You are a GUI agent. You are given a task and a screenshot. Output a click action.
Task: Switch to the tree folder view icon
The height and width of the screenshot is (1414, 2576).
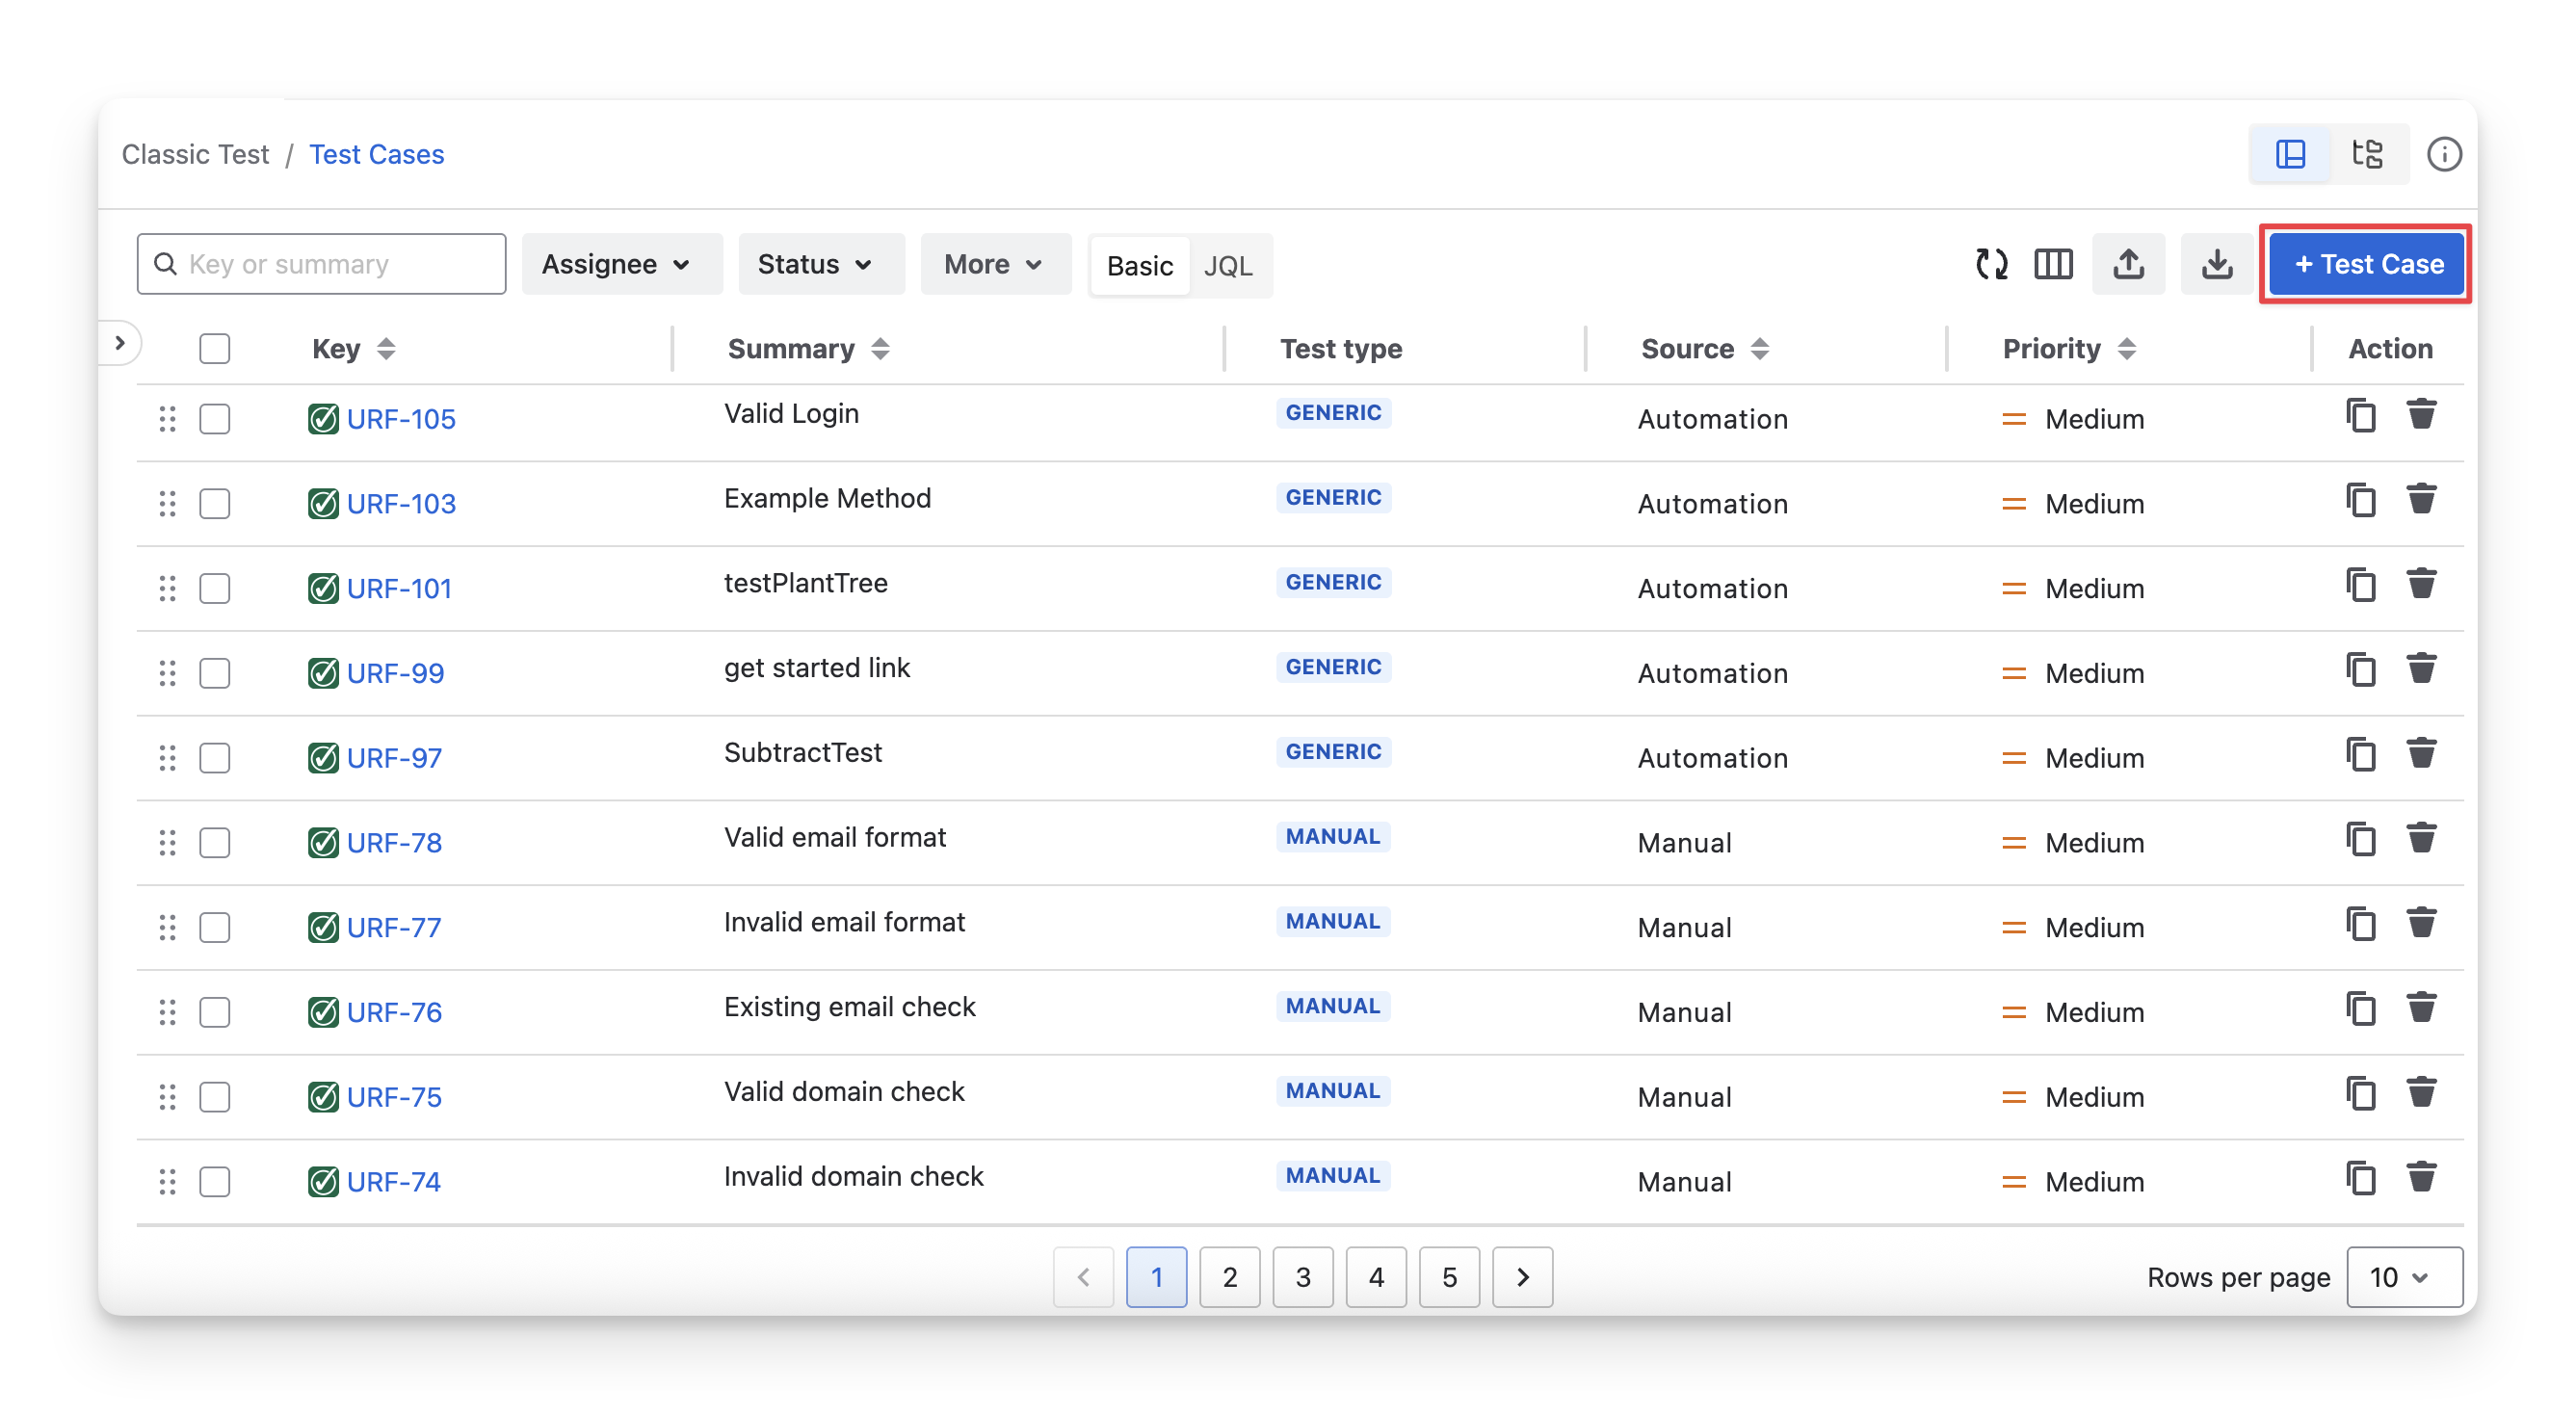click(2367, 154)
